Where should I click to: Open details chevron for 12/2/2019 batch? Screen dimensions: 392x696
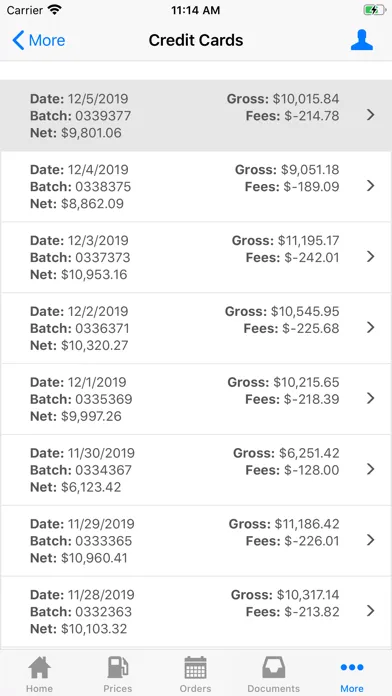pyautogui.click(x=371, y=328)
